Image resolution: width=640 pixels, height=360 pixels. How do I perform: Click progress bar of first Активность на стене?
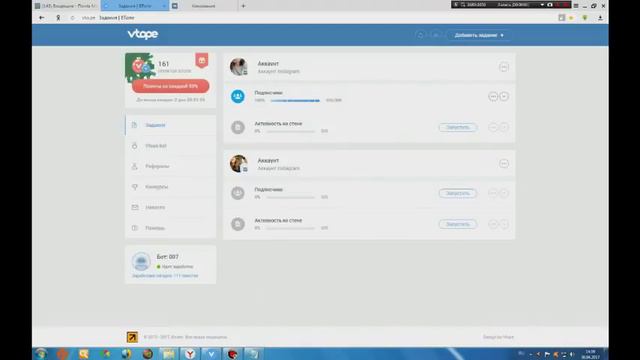[290, 131]
